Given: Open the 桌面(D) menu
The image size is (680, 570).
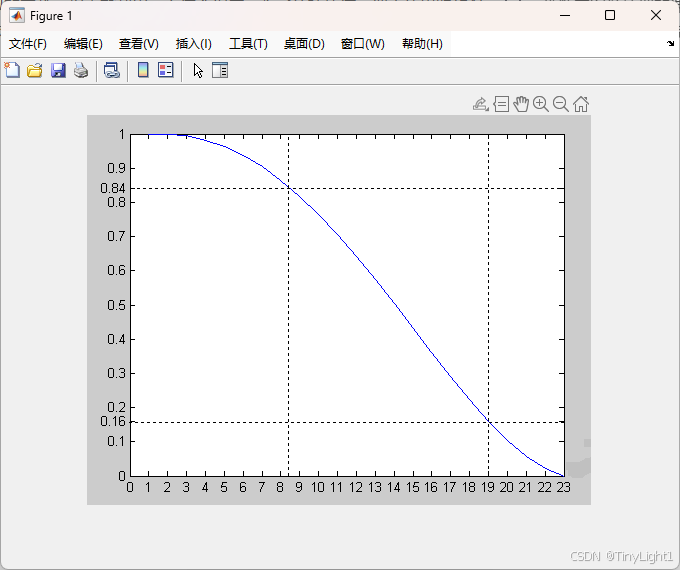Looking at the screenshot, I should click(x=304, y=44).
